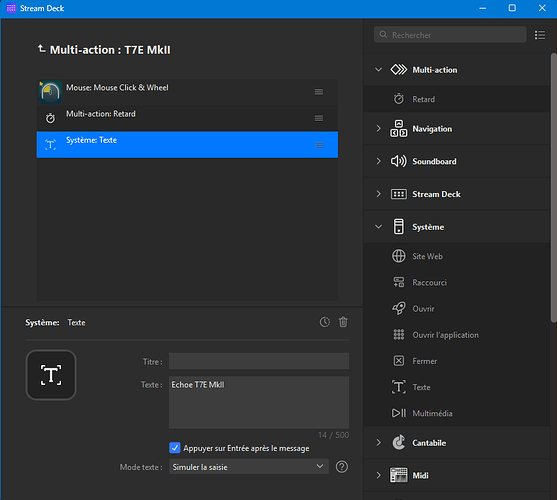Viewport: 557px width, 500px height.
Task: Expand the Cantabile plugin category
Action: [379, 442]
